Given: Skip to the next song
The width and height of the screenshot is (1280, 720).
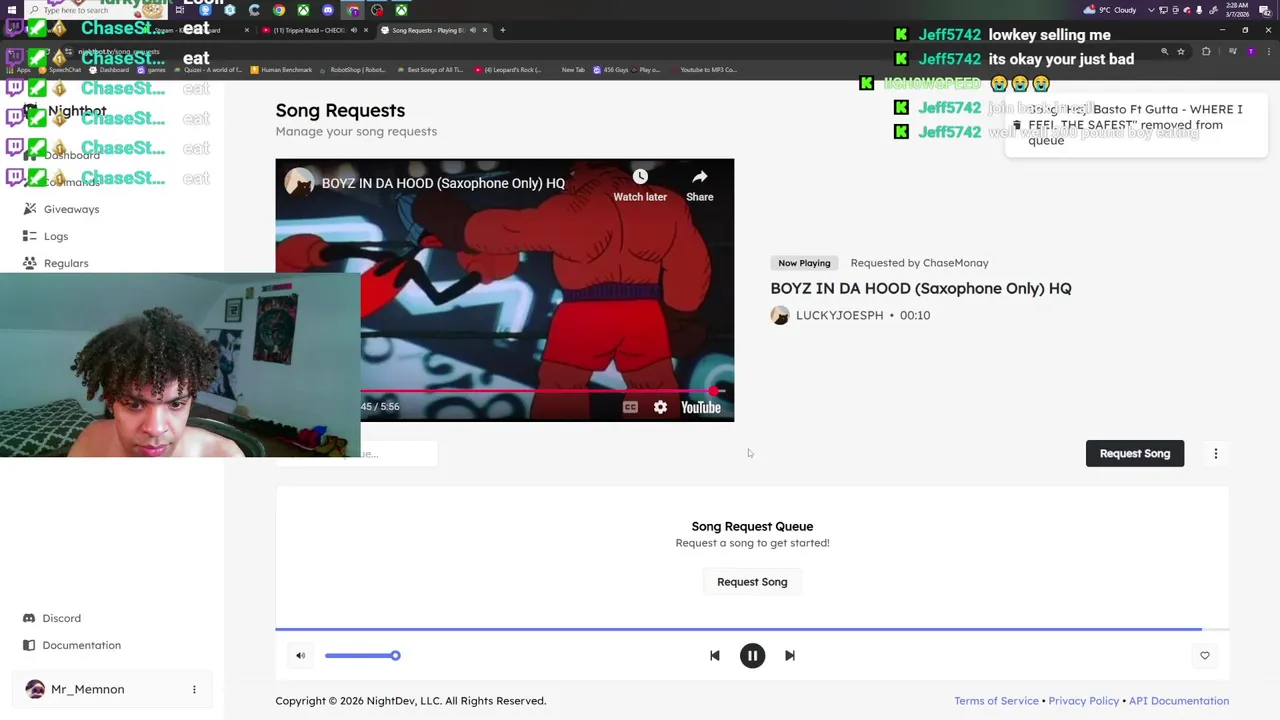Looking at the screenshot, I should [790, 656].
